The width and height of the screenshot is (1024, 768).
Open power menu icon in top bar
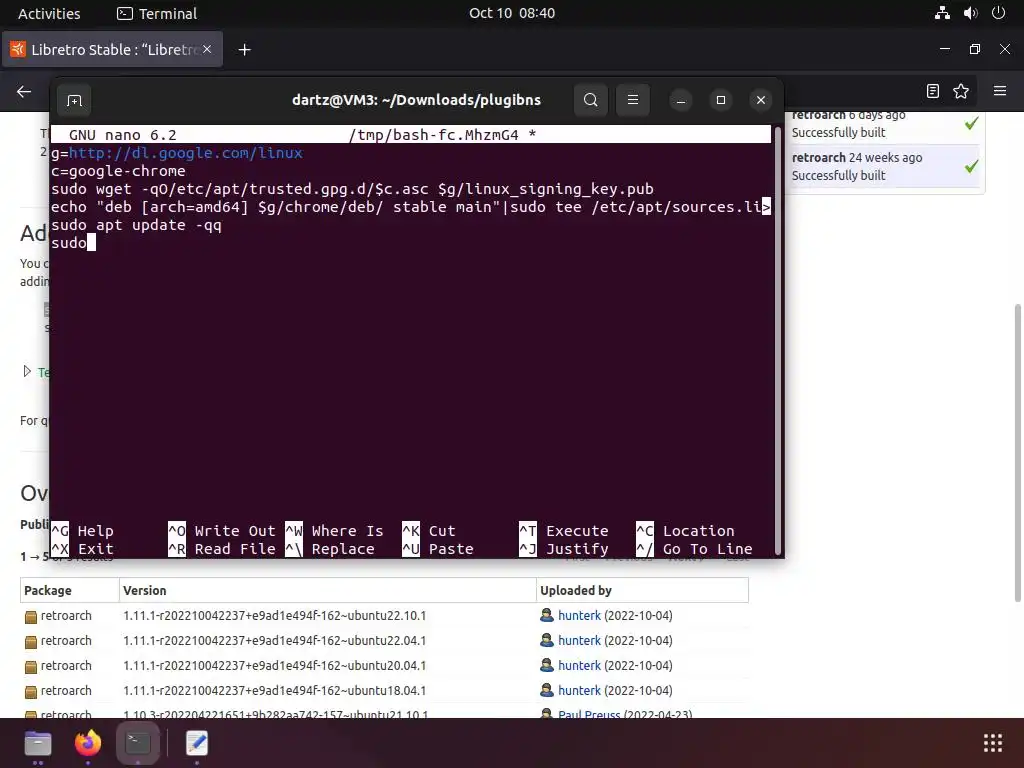click(x=998, y=13)
